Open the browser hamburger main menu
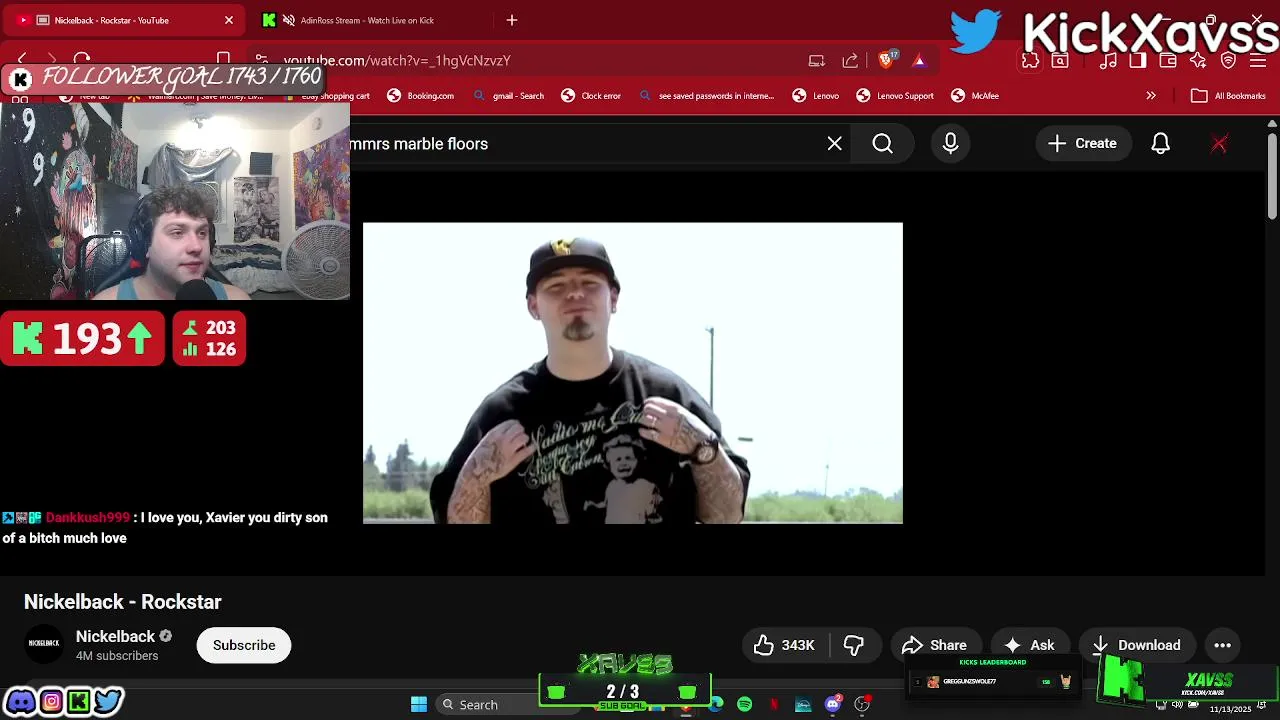 [1258, 60]
